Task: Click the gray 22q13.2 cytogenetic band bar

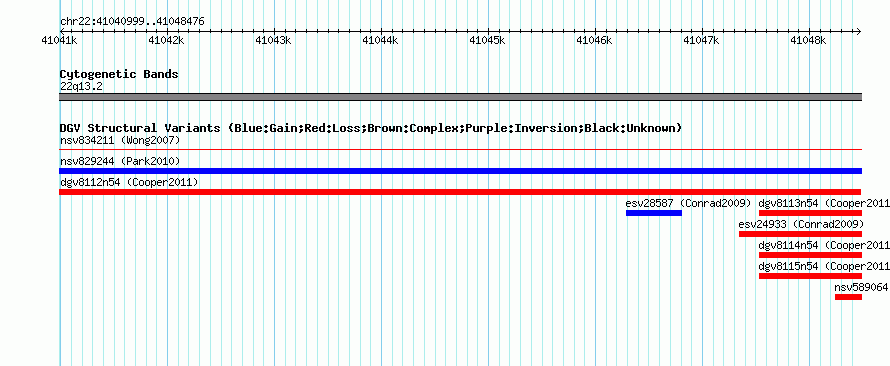Action: (x=460, y=97)
